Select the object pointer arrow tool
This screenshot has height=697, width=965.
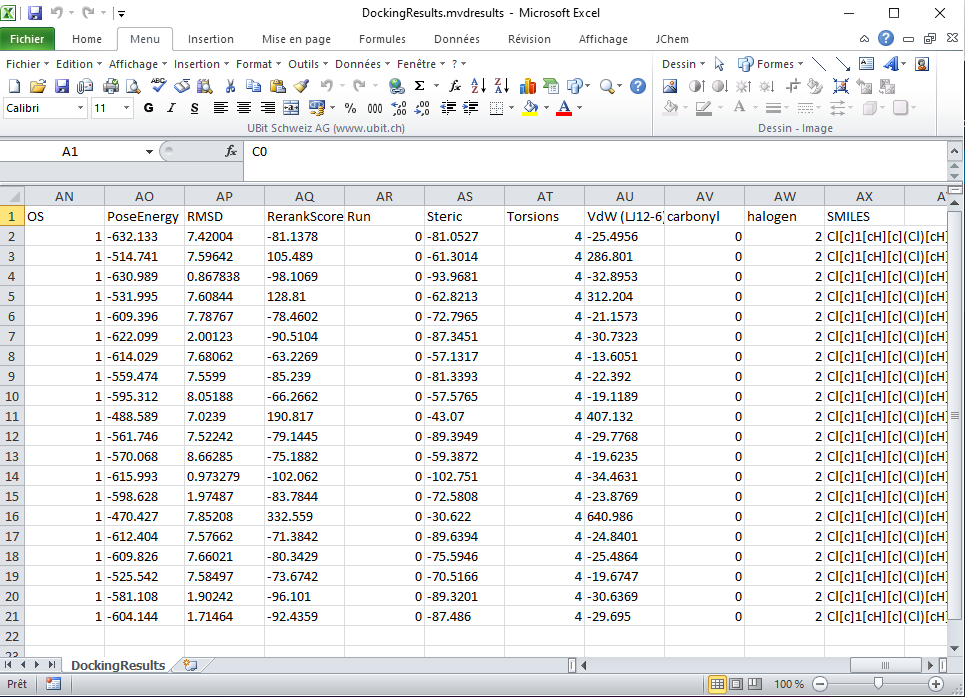(x=719, y=64)
